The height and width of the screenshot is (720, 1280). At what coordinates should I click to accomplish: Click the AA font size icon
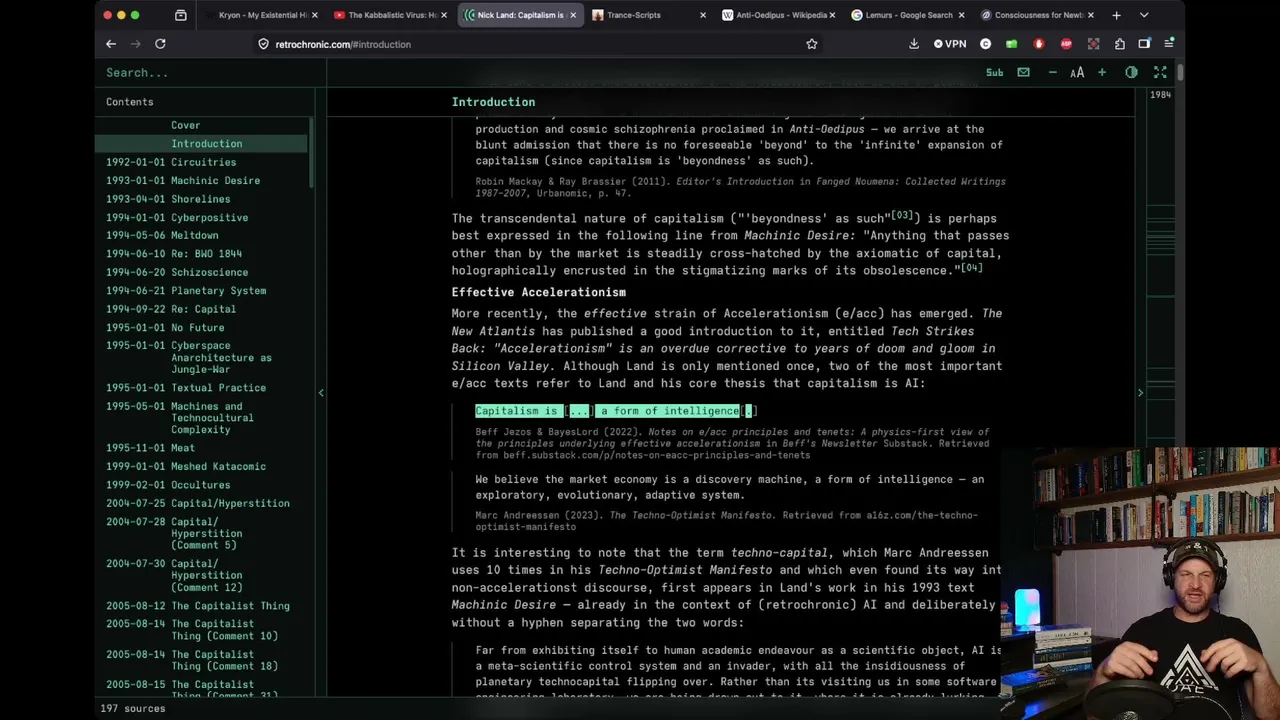[1077, 73]
